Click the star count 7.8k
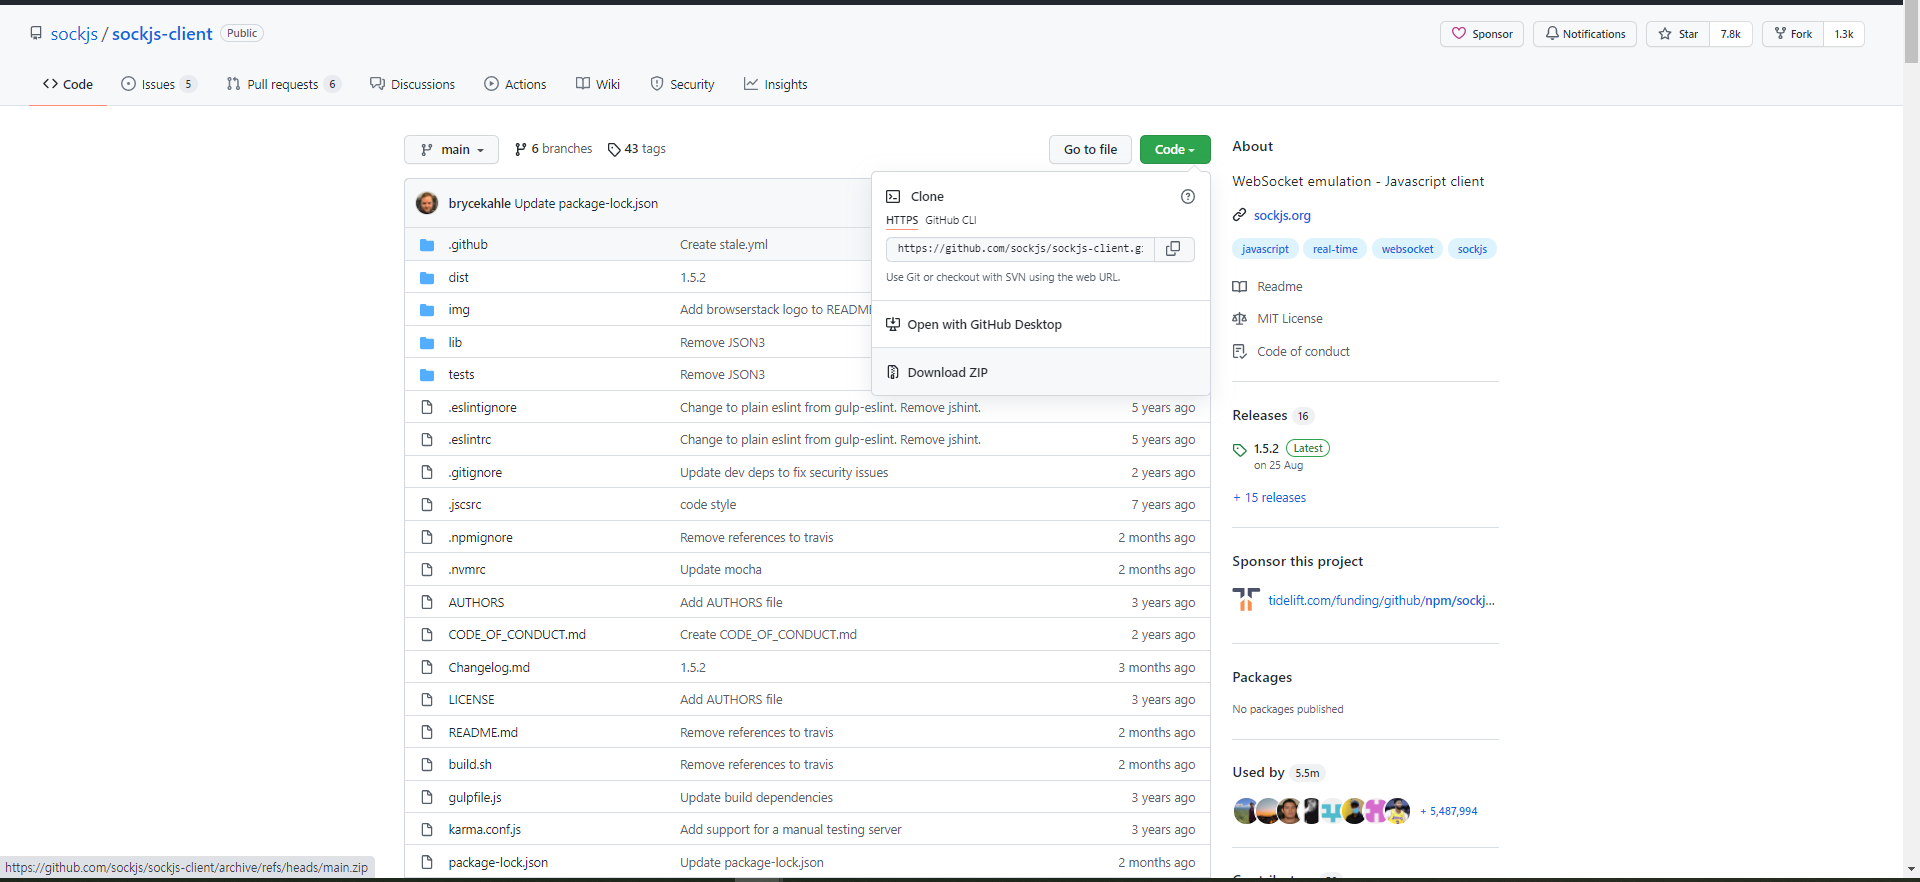This screenshot has width=1920, height=882. (1730, 34)
